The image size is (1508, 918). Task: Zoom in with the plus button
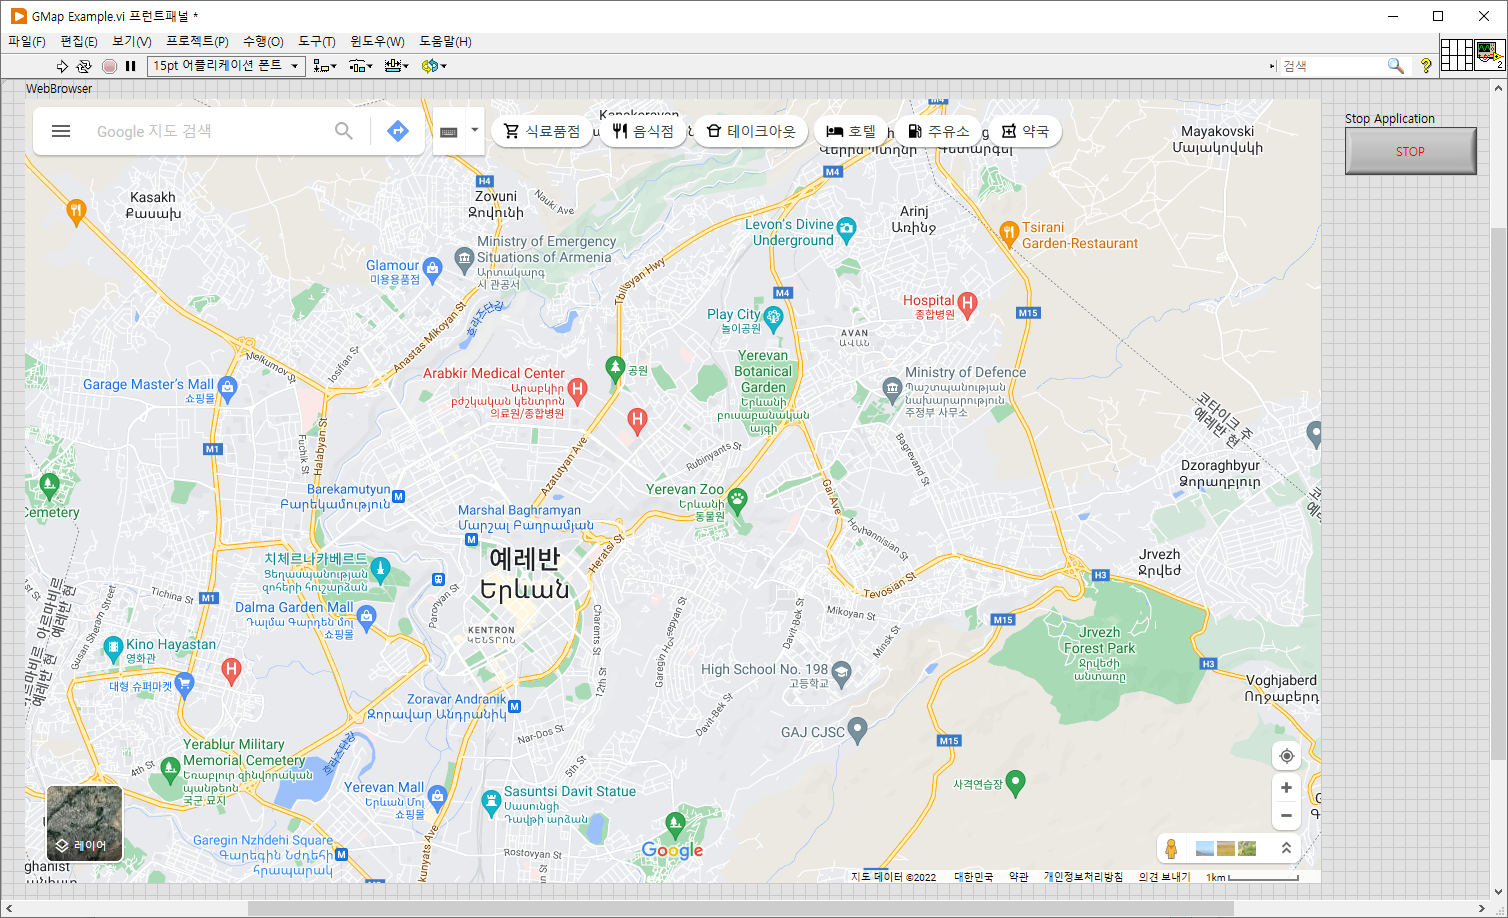[x=1286, y=788]
